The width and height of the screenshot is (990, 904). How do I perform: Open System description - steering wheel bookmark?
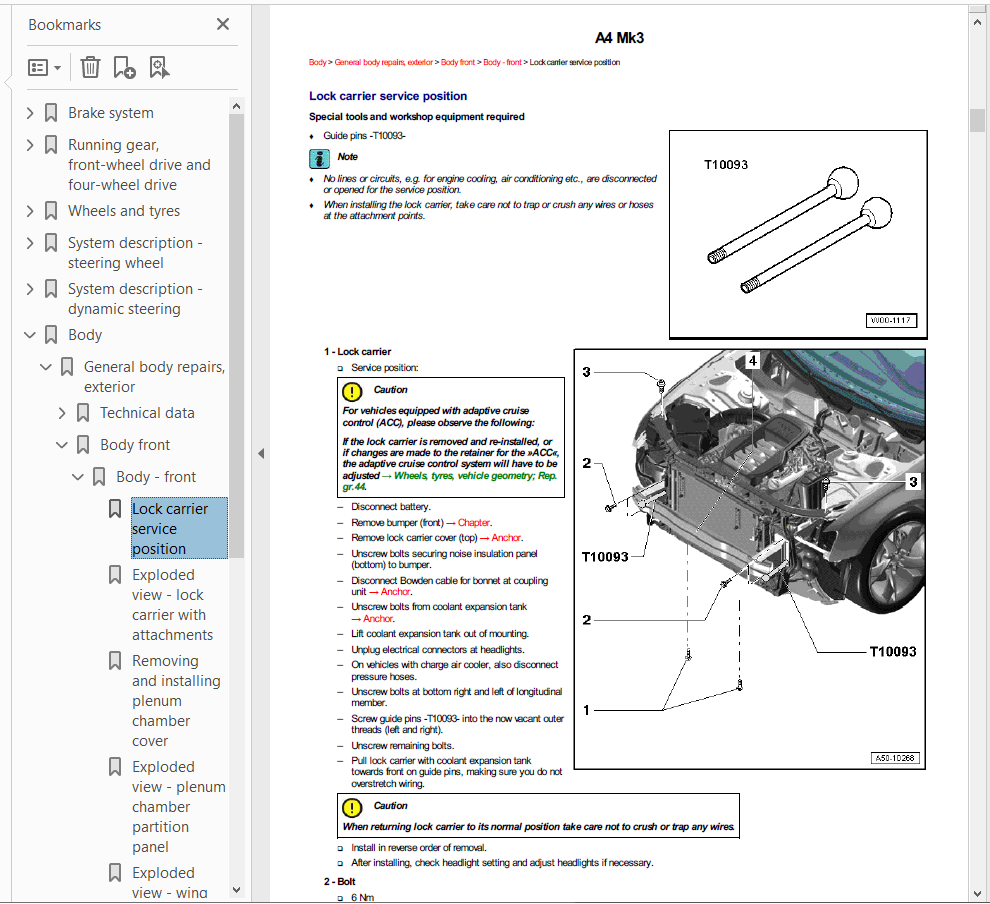(135, 253)
